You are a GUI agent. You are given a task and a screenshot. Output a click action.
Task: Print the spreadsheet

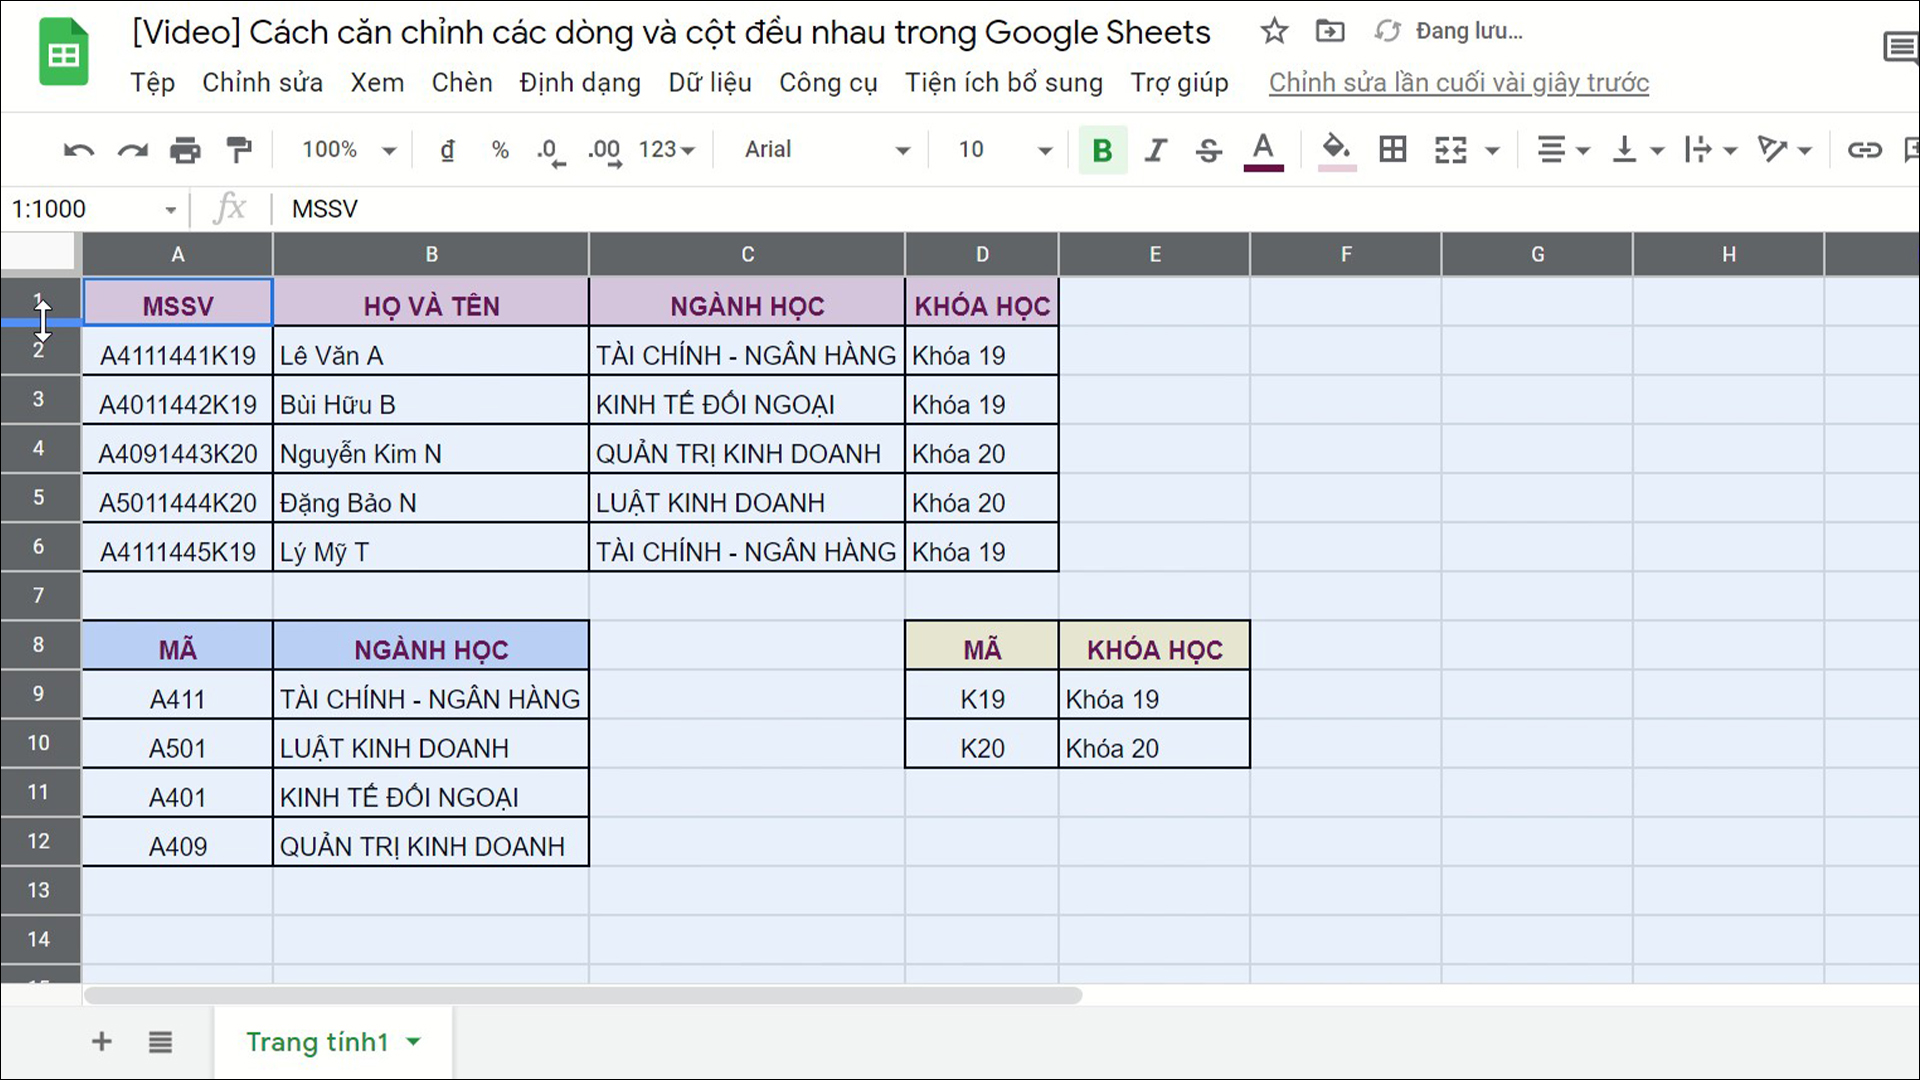(185, 150)
